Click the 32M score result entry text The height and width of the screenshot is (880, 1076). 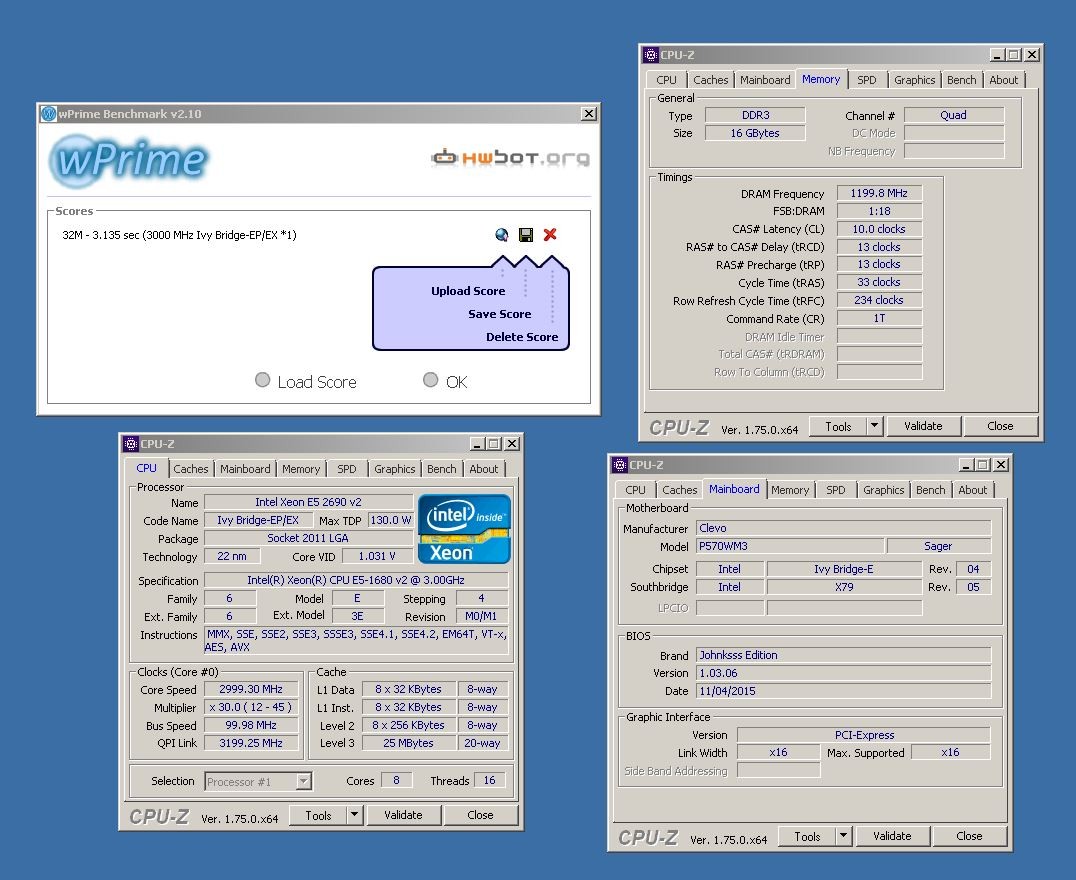[179, 236]
